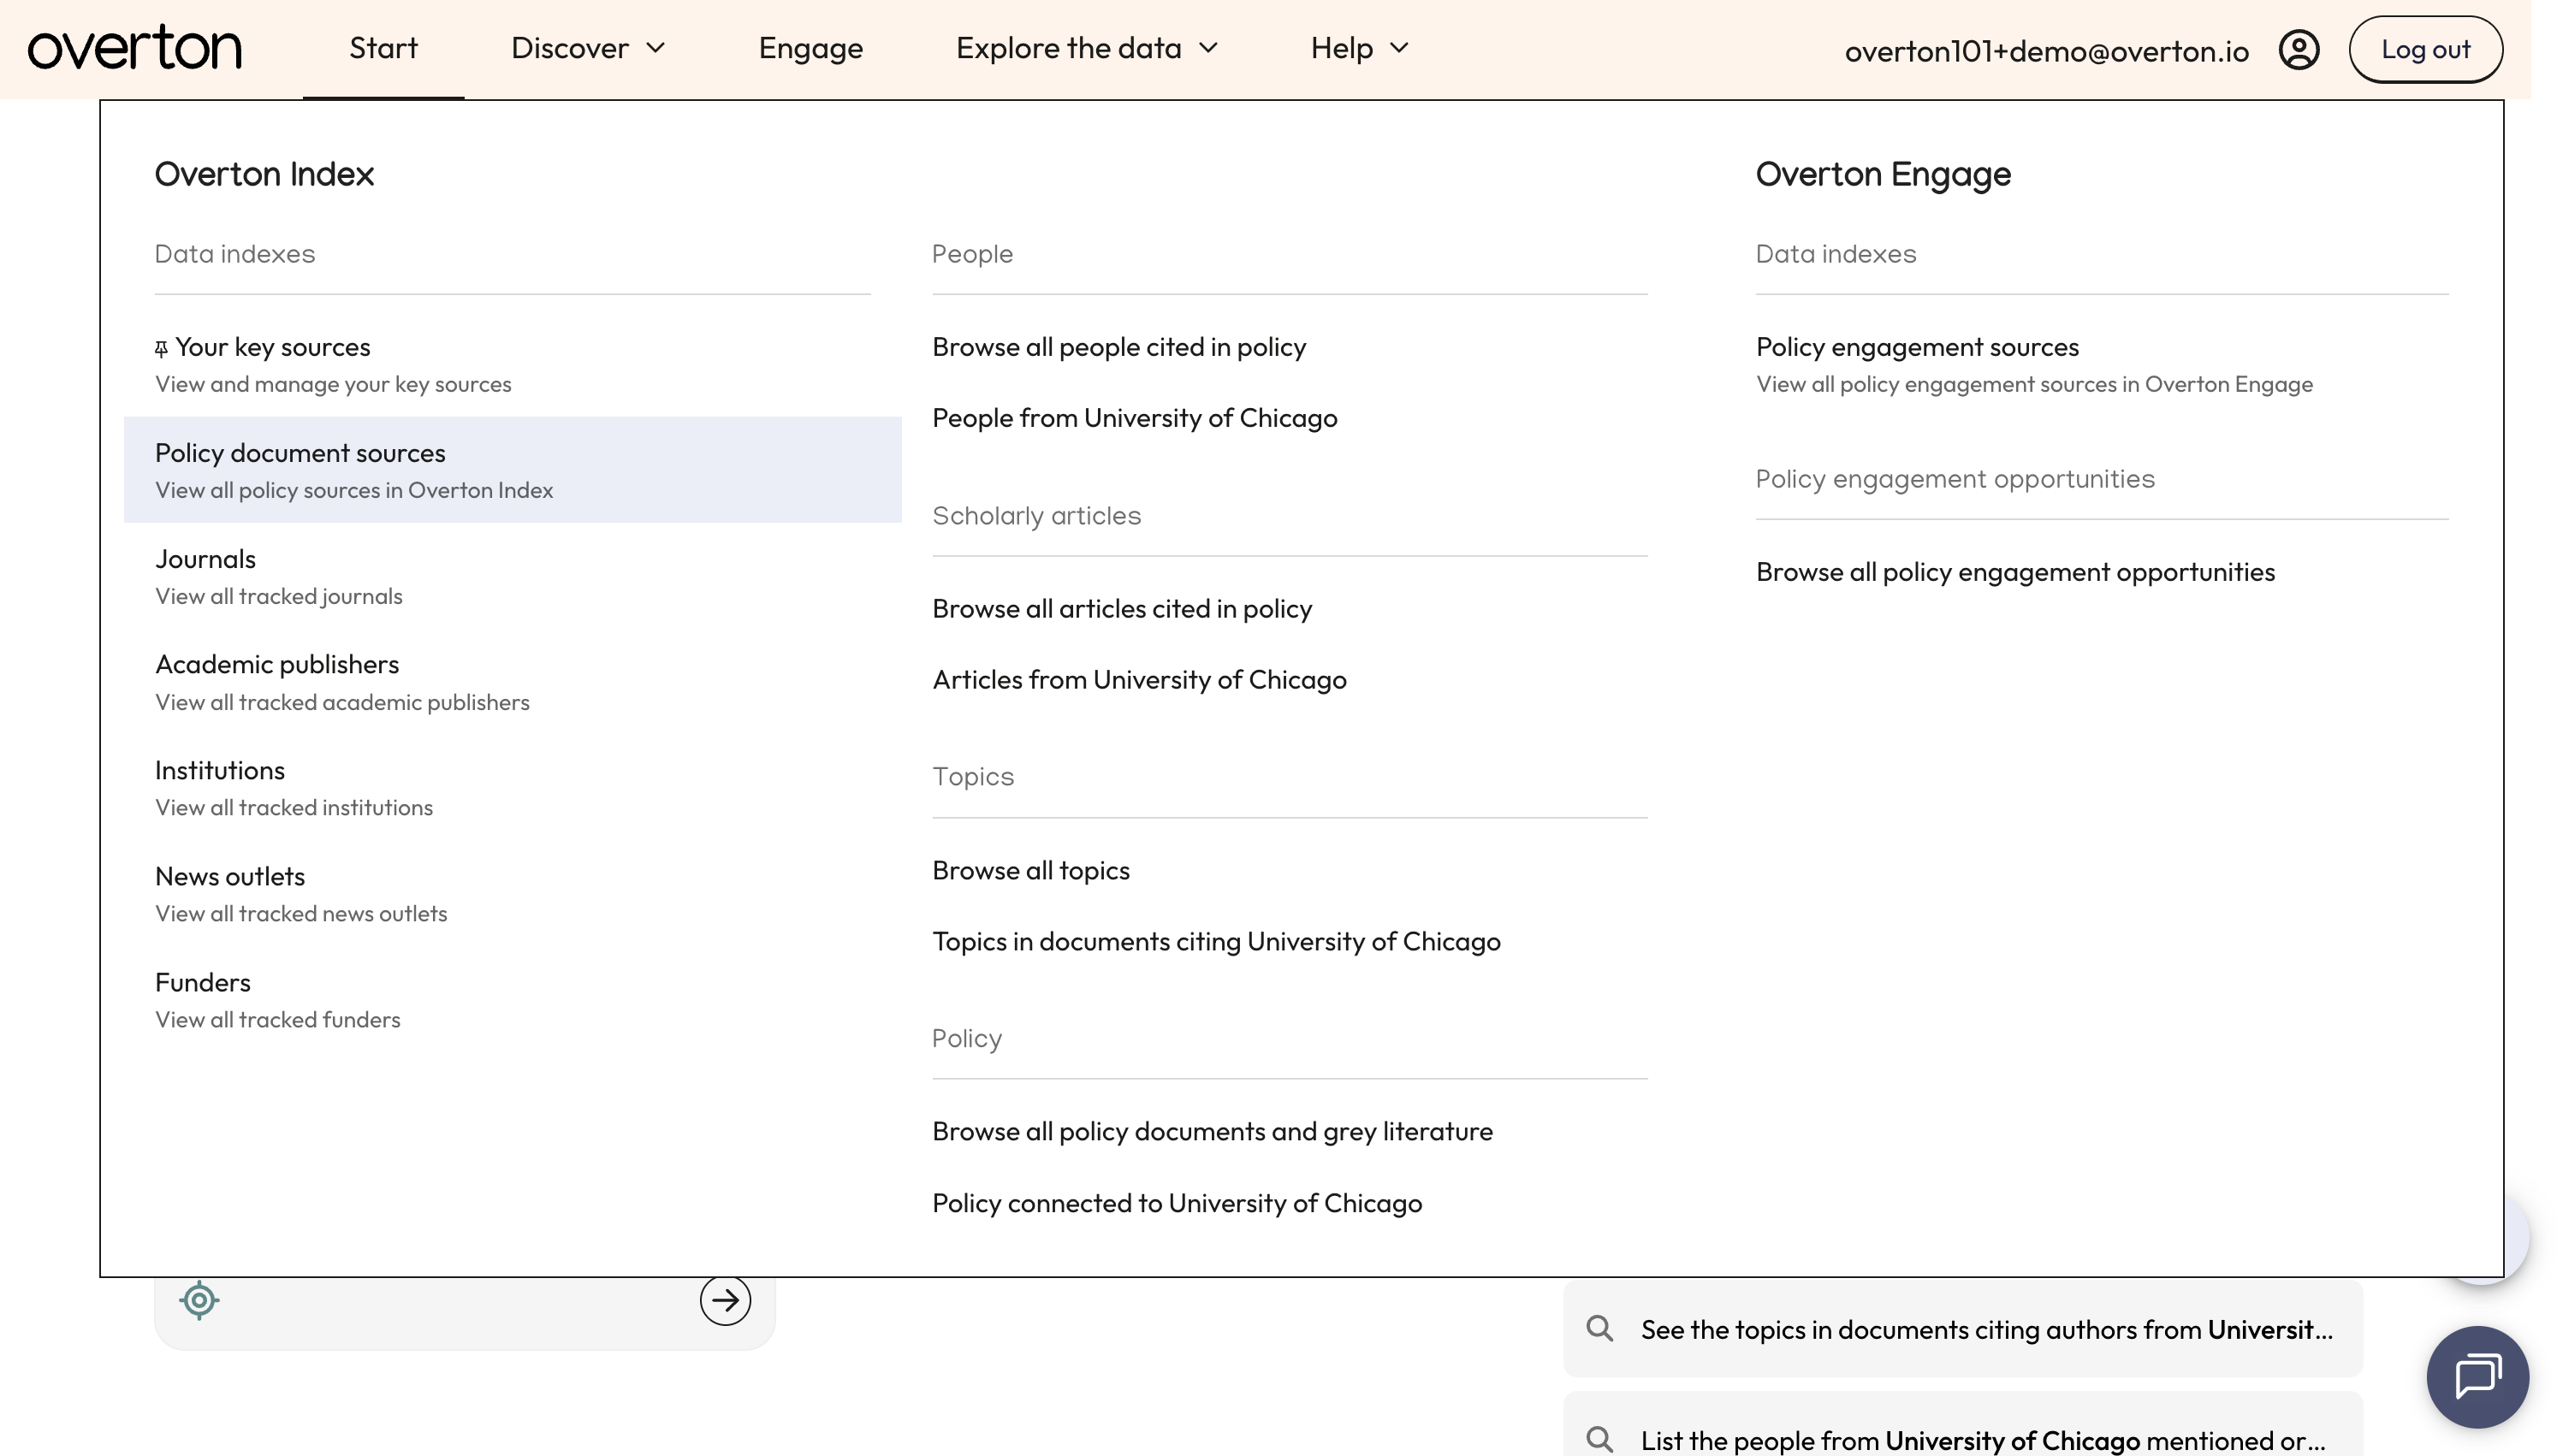Open Your key sources
2557x1456 pixels.
click(512, 364)
